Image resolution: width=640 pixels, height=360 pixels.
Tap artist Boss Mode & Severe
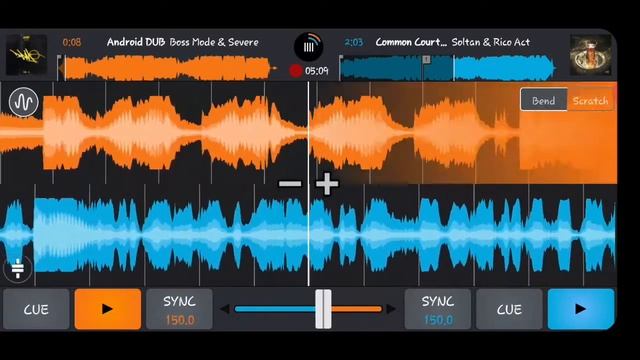pos(214,42)
